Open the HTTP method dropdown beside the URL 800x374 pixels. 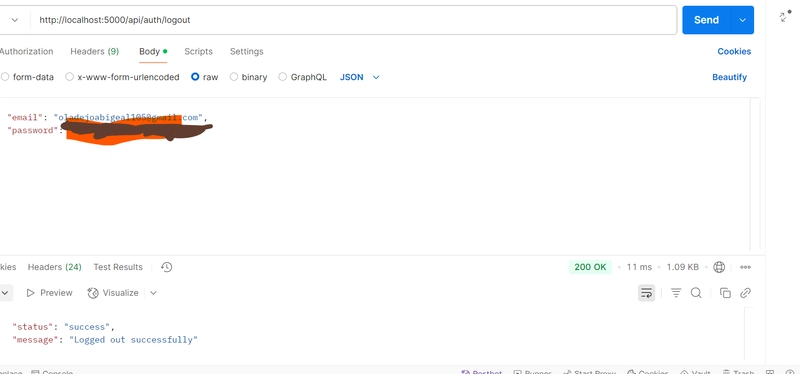click(x=15, y=20)
